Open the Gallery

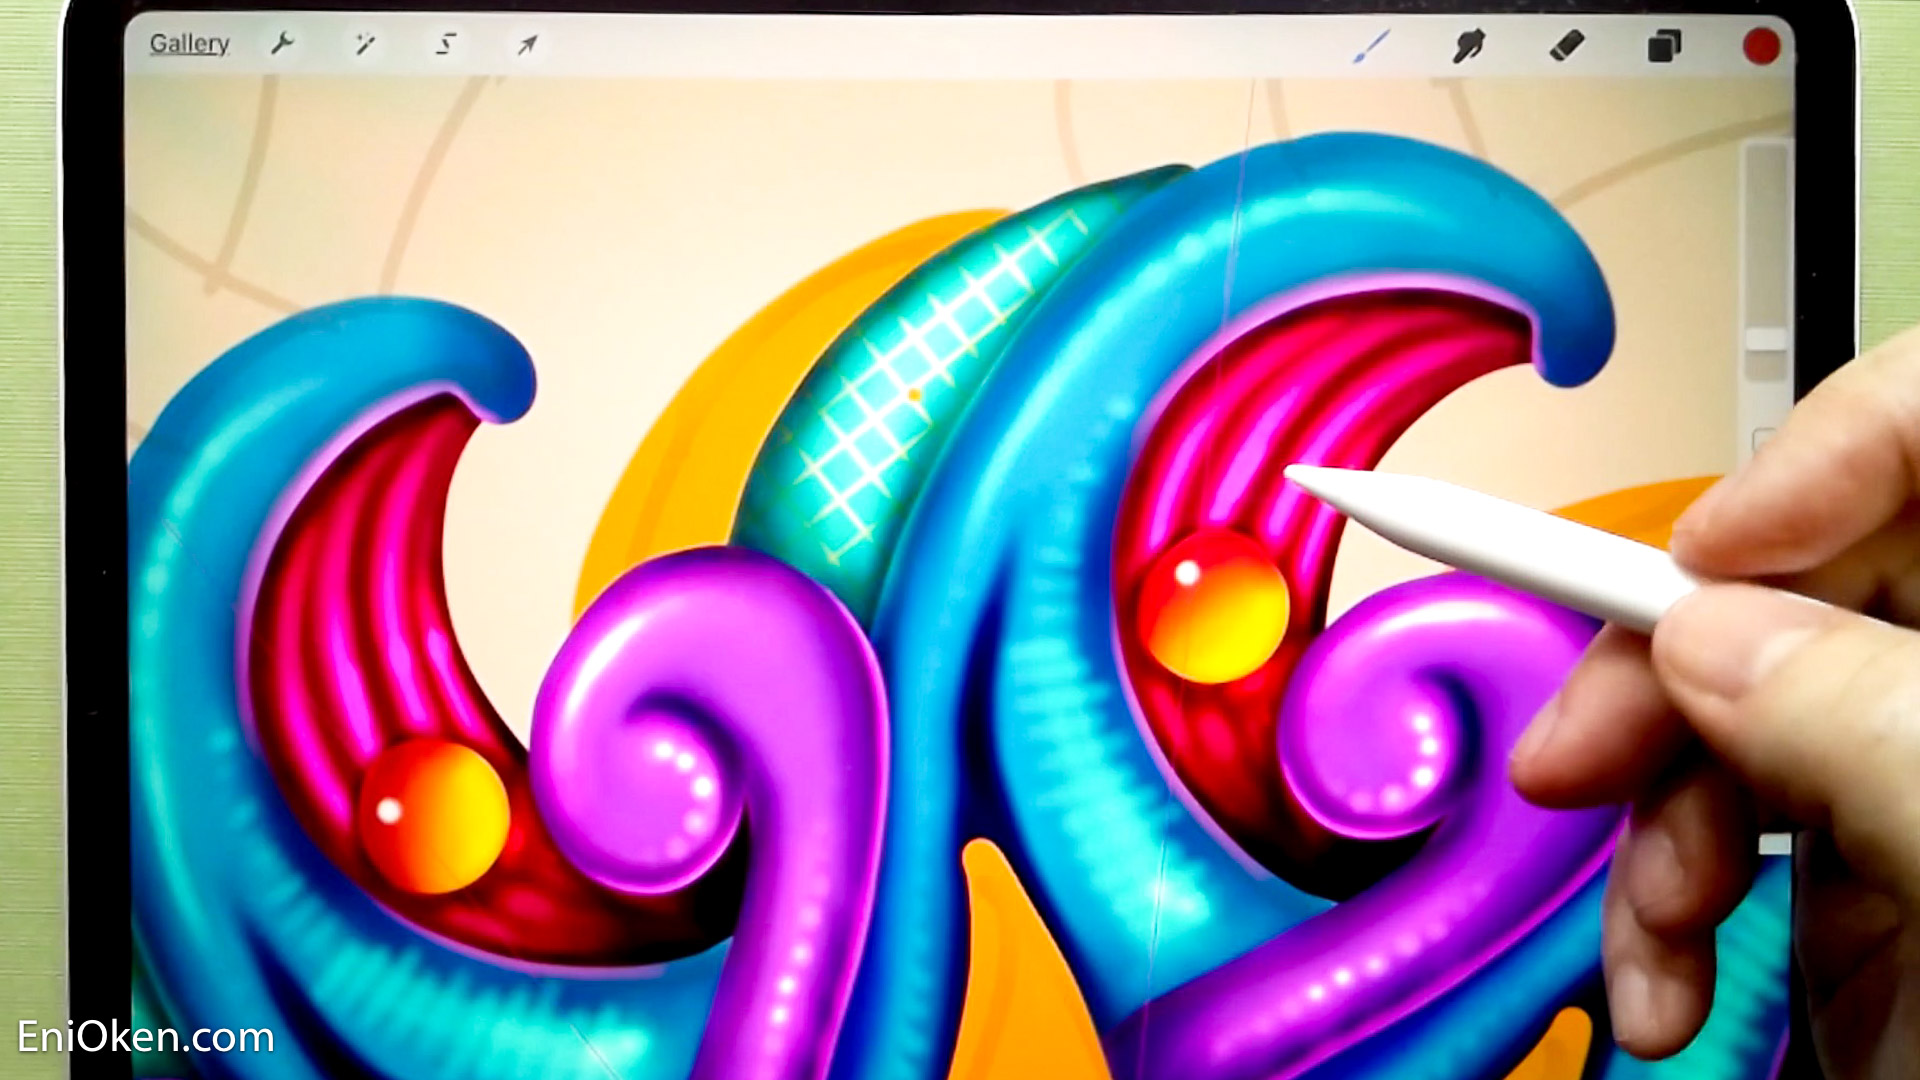coord(189,44)
